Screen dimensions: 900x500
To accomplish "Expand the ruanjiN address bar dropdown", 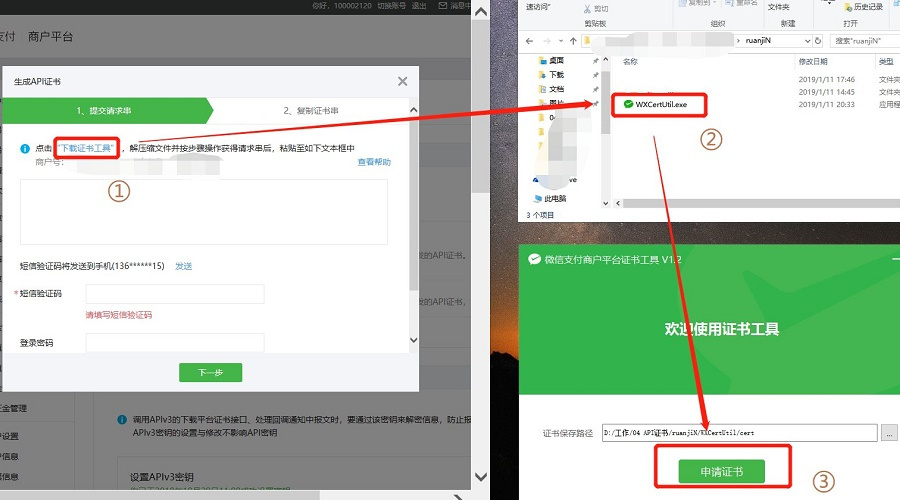I will 807,41.
